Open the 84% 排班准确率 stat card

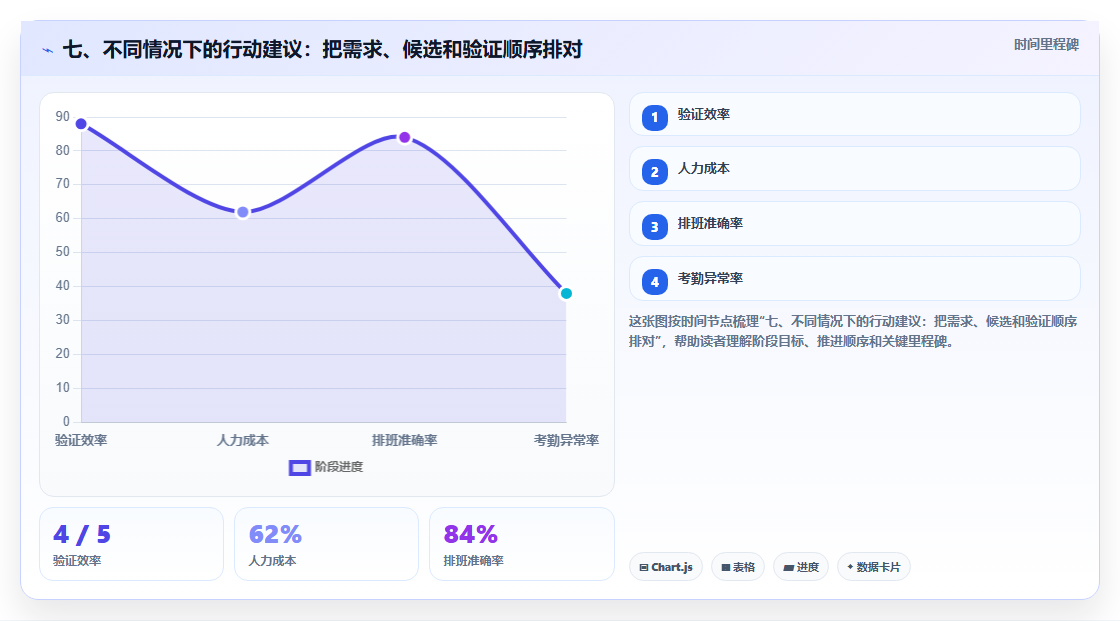(521, 544)
